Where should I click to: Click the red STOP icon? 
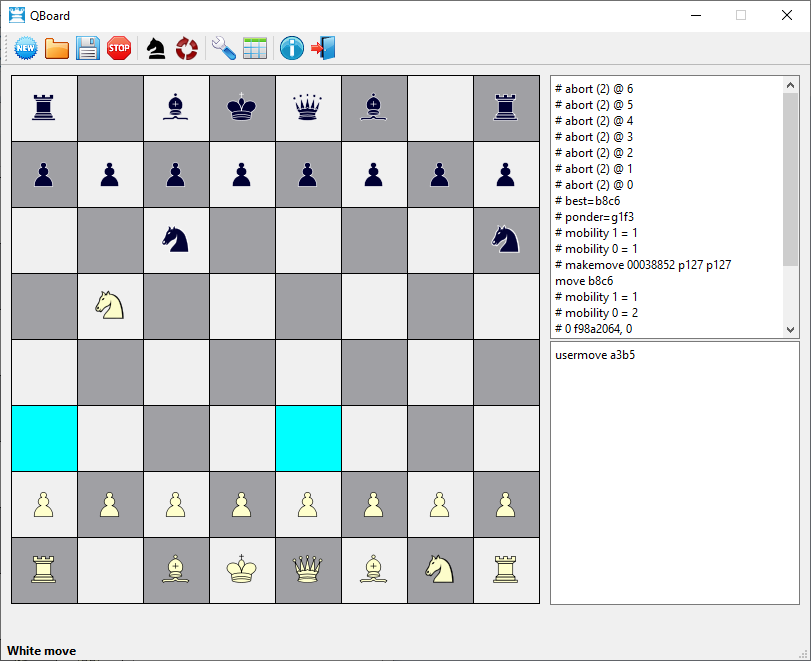click(119, 48)
